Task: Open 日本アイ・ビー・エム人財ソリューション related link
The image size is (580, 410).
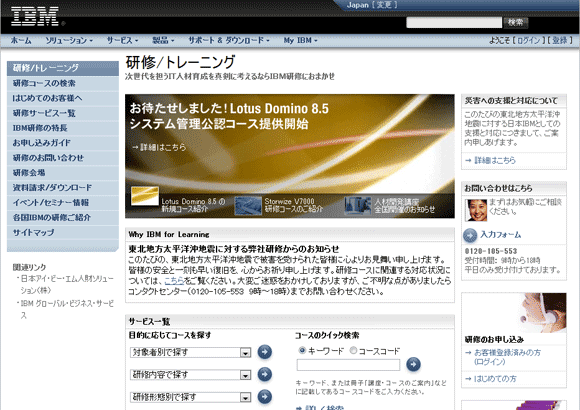Action: (67, 284)
